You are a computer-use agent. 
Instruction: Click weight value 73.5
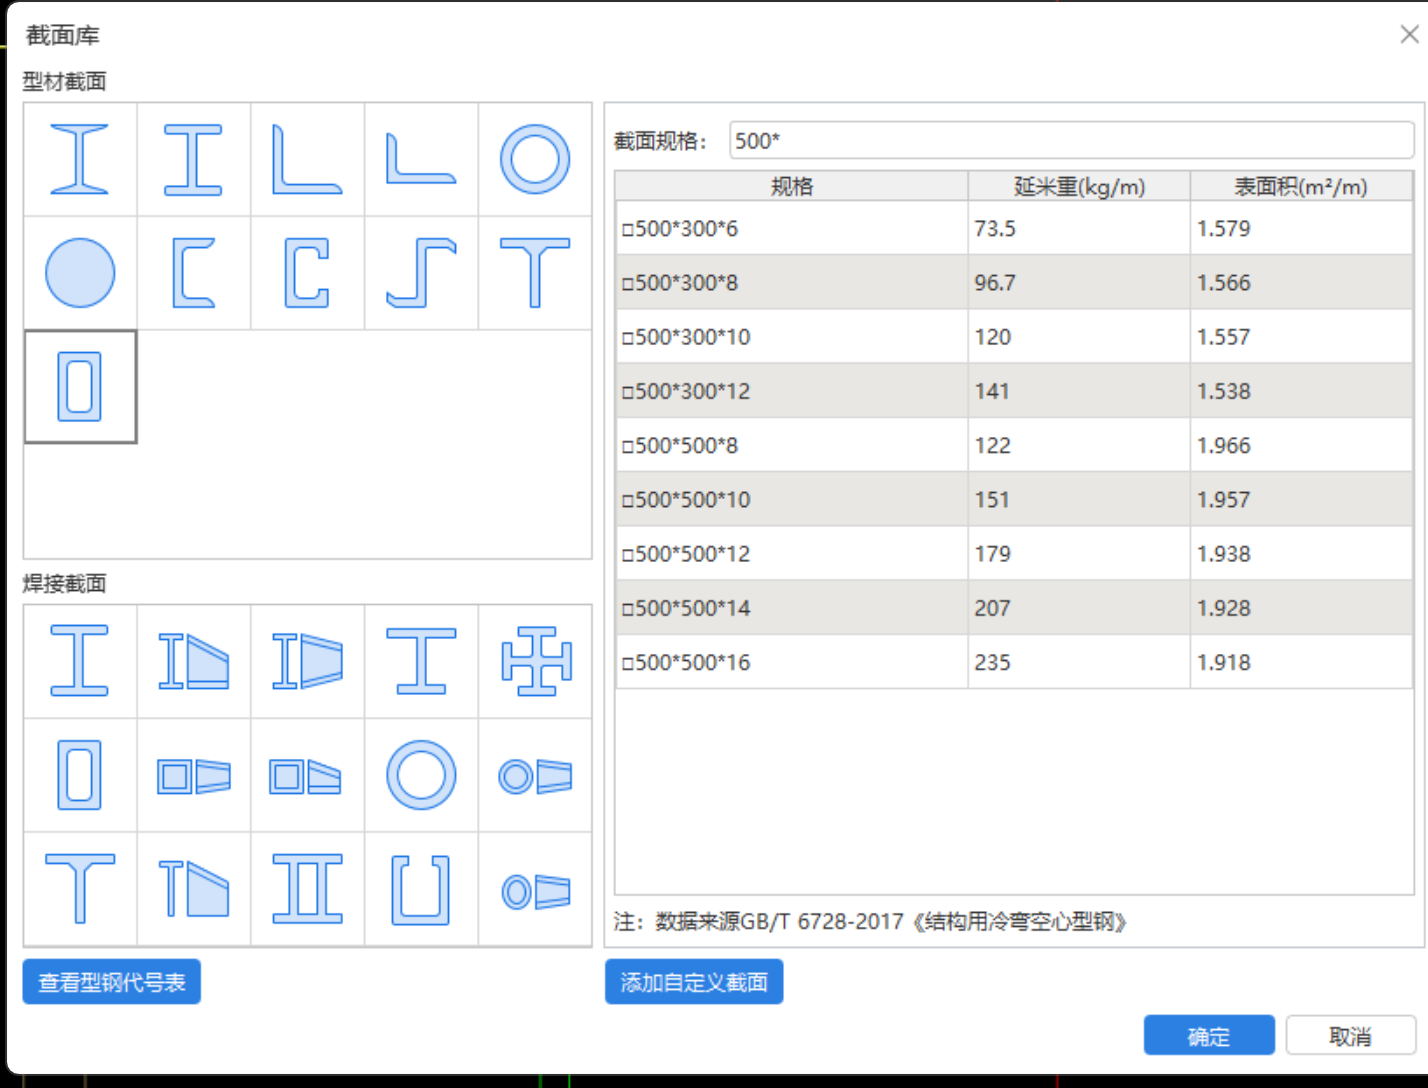(995, 228)
